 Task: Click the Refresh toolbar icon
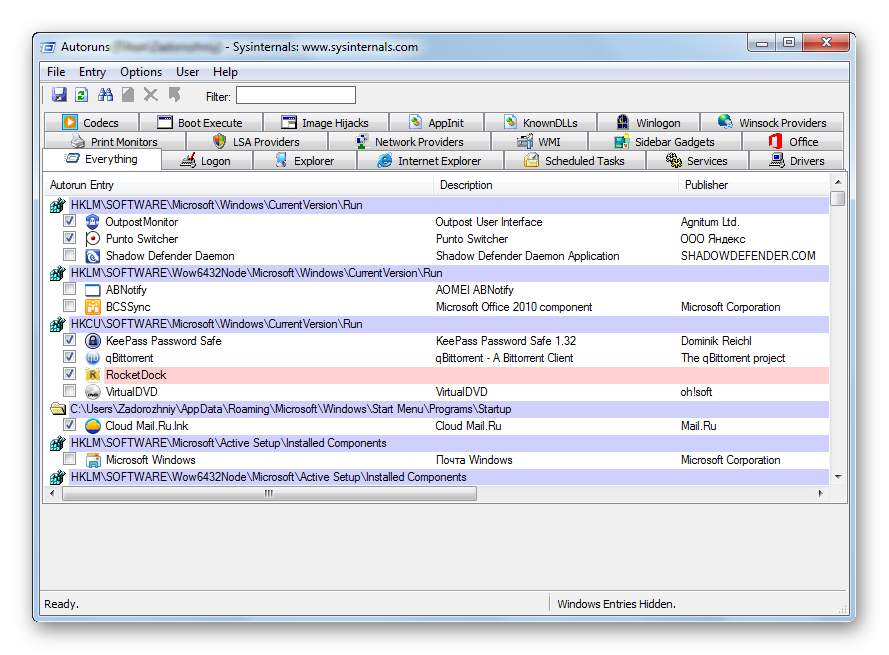82,95
